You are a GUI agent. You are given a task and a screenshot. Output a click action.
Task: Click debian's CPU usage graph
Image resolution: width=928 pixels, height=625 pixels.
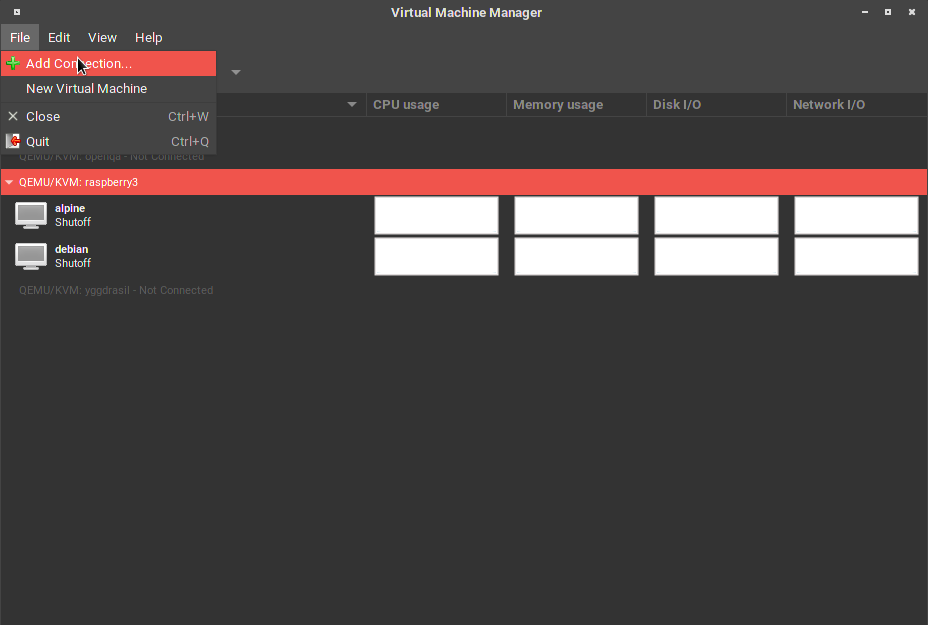(436, 256)
